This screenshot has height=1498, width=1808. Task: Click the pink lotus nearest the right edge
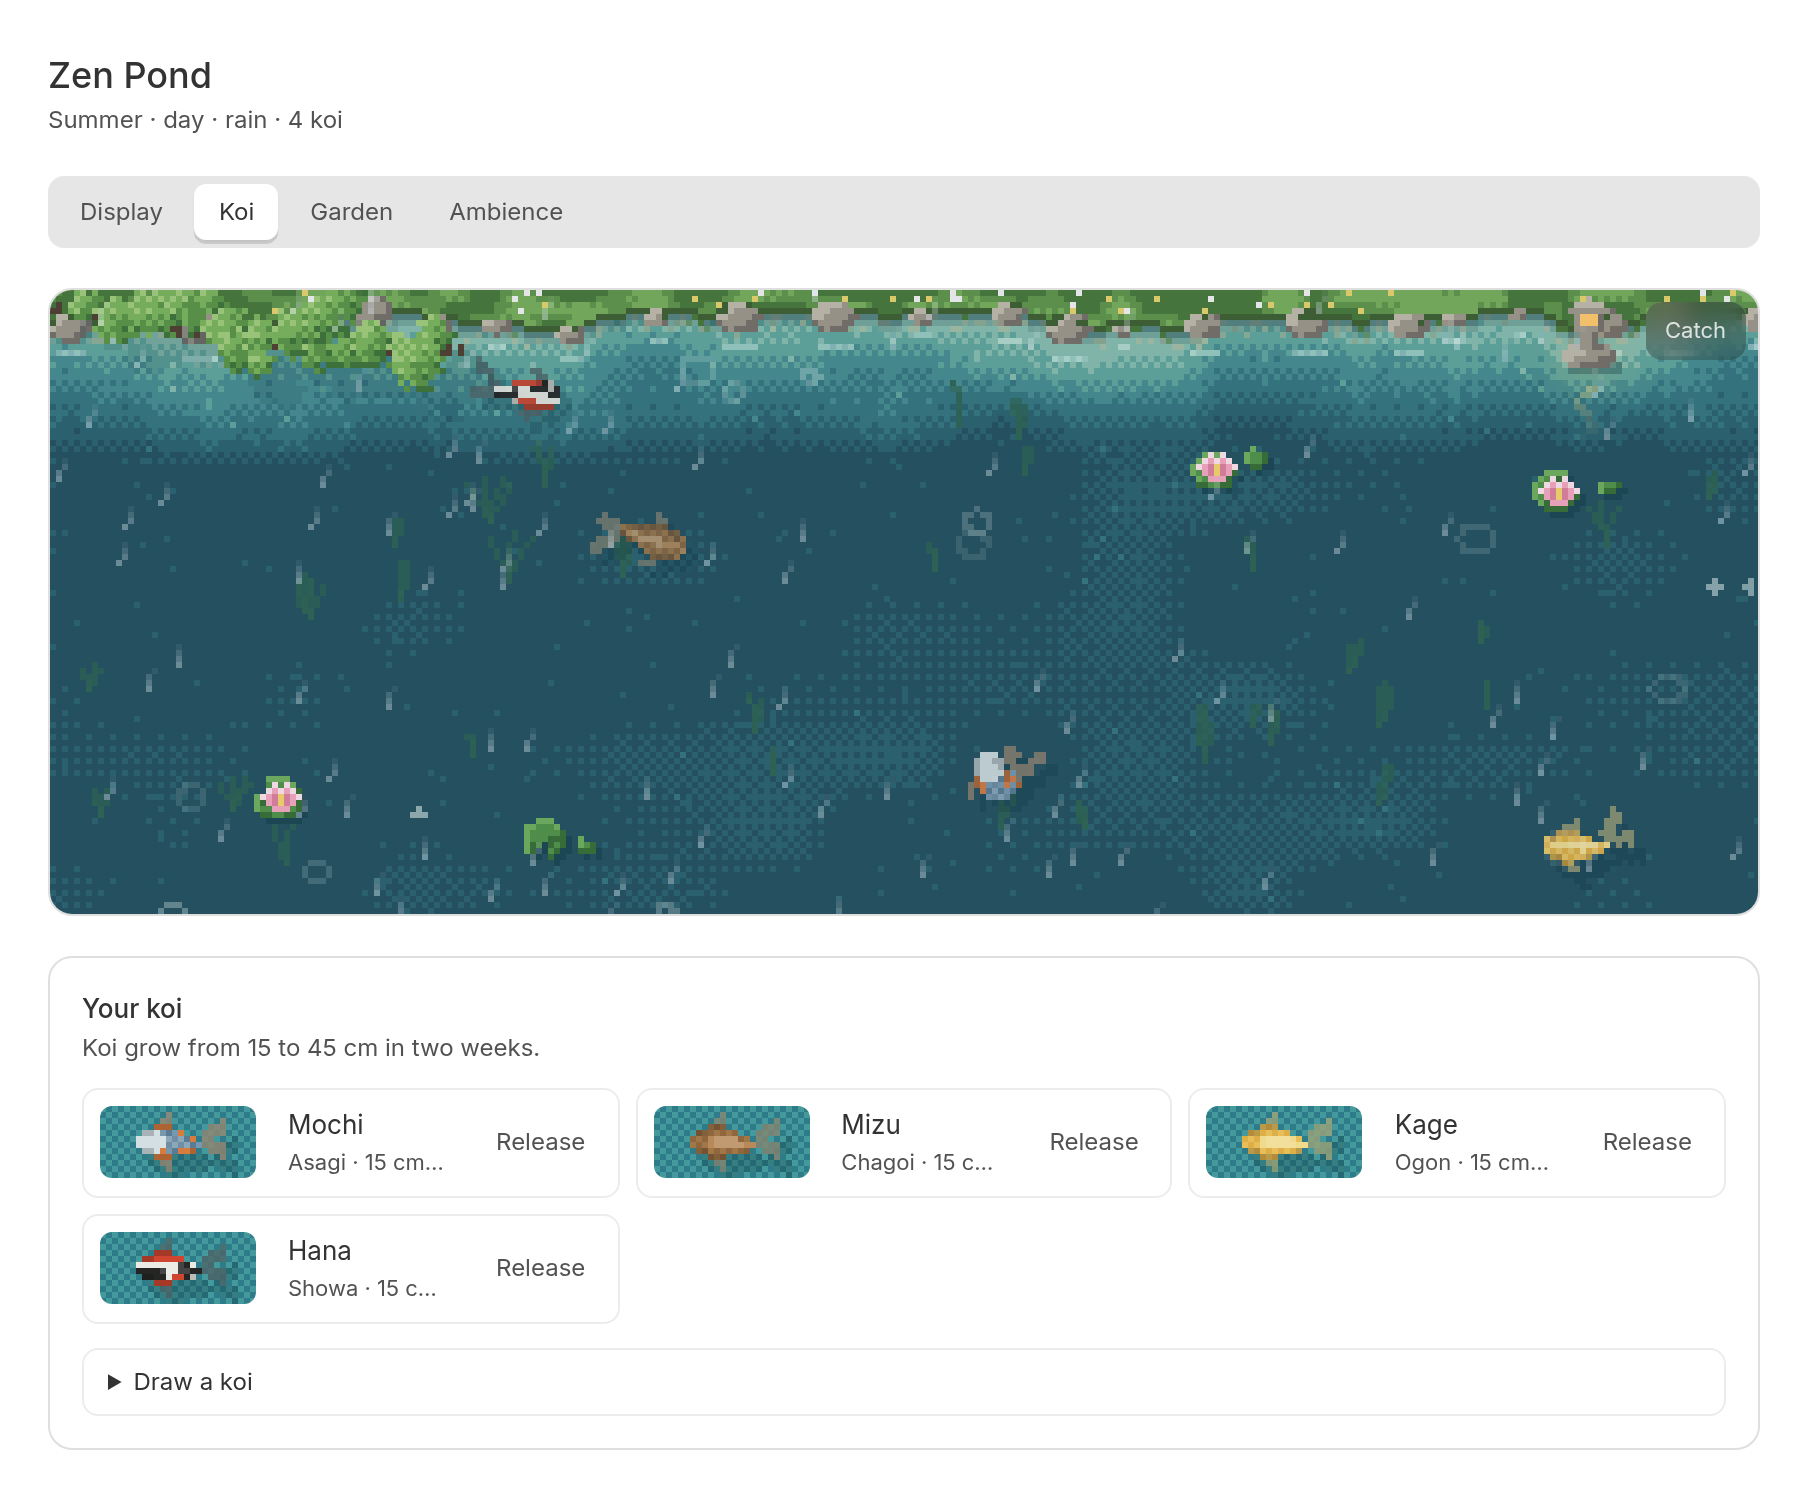point(1557,490)
